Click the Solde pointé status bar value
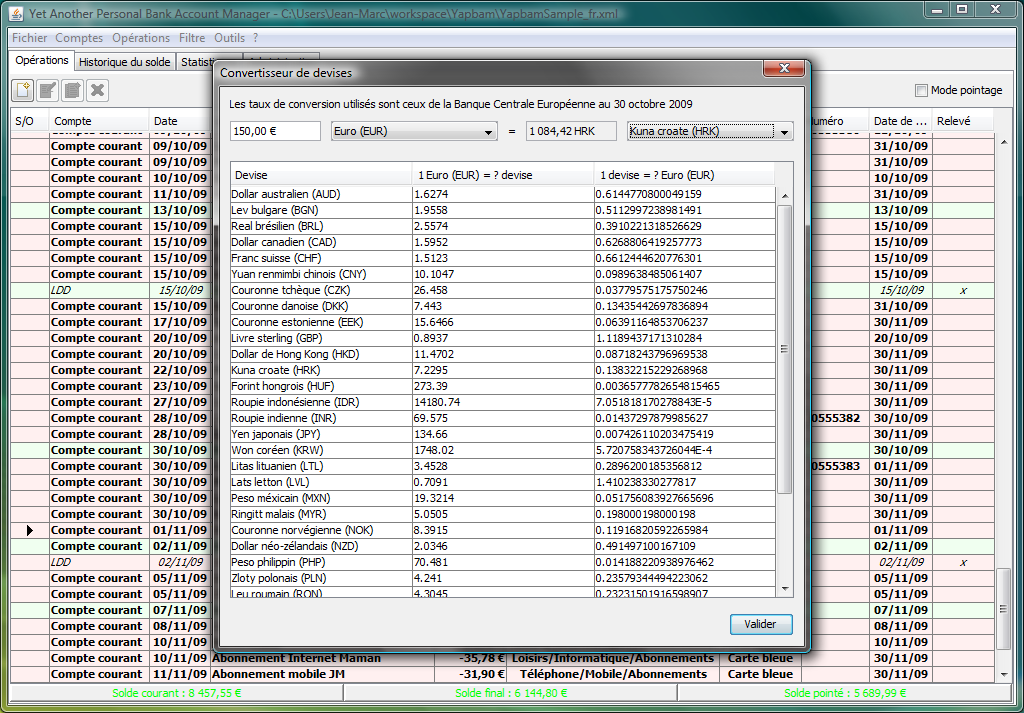Image resolution: width=1024 pixels, height=713 pixels. [845, 693]
